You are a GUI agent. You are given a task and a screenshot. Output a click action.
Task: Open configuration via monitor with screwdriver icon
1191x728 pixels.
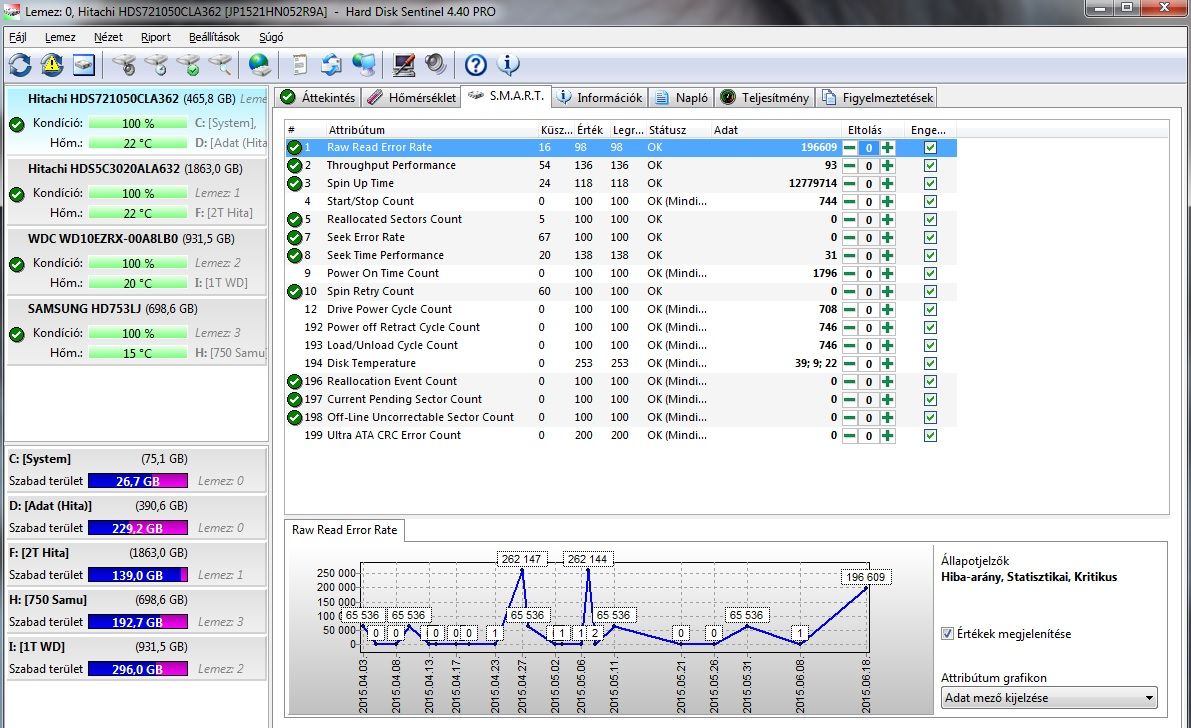(403, 65)
